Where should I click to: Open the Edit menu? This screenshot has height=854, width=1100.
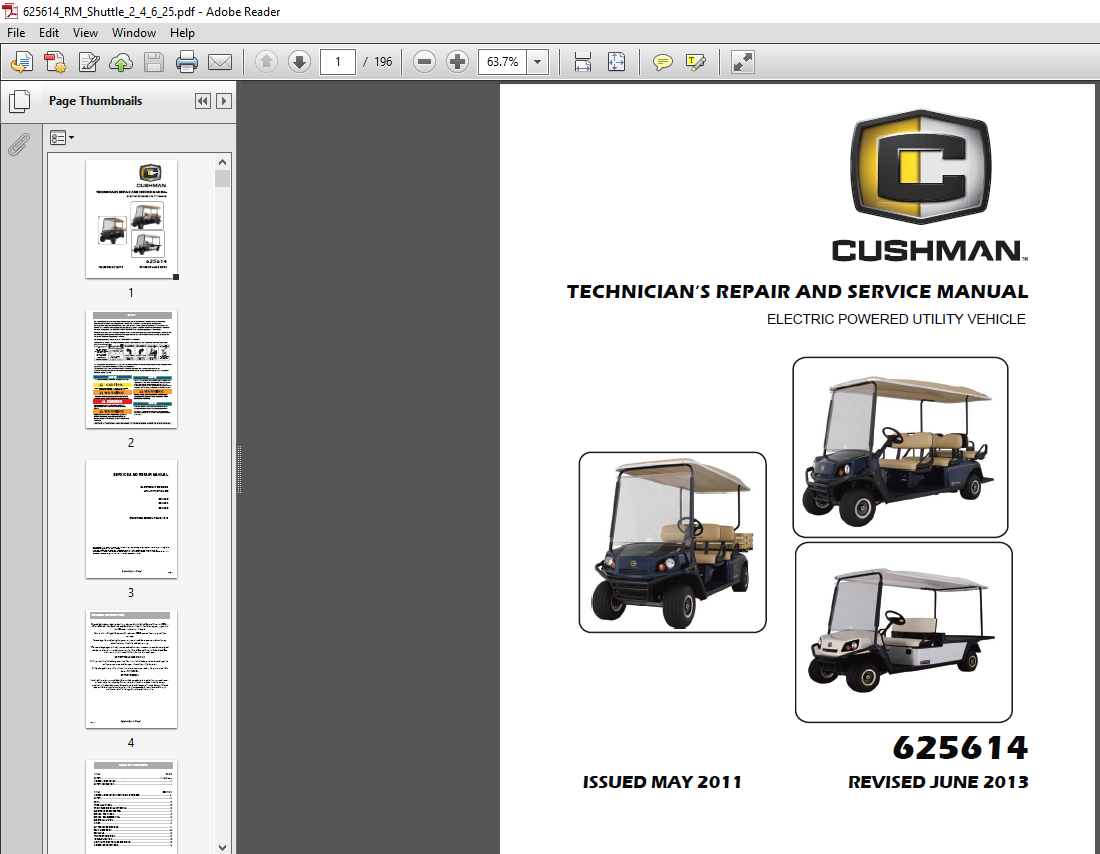pyautogui.click(x=48, y=33)
